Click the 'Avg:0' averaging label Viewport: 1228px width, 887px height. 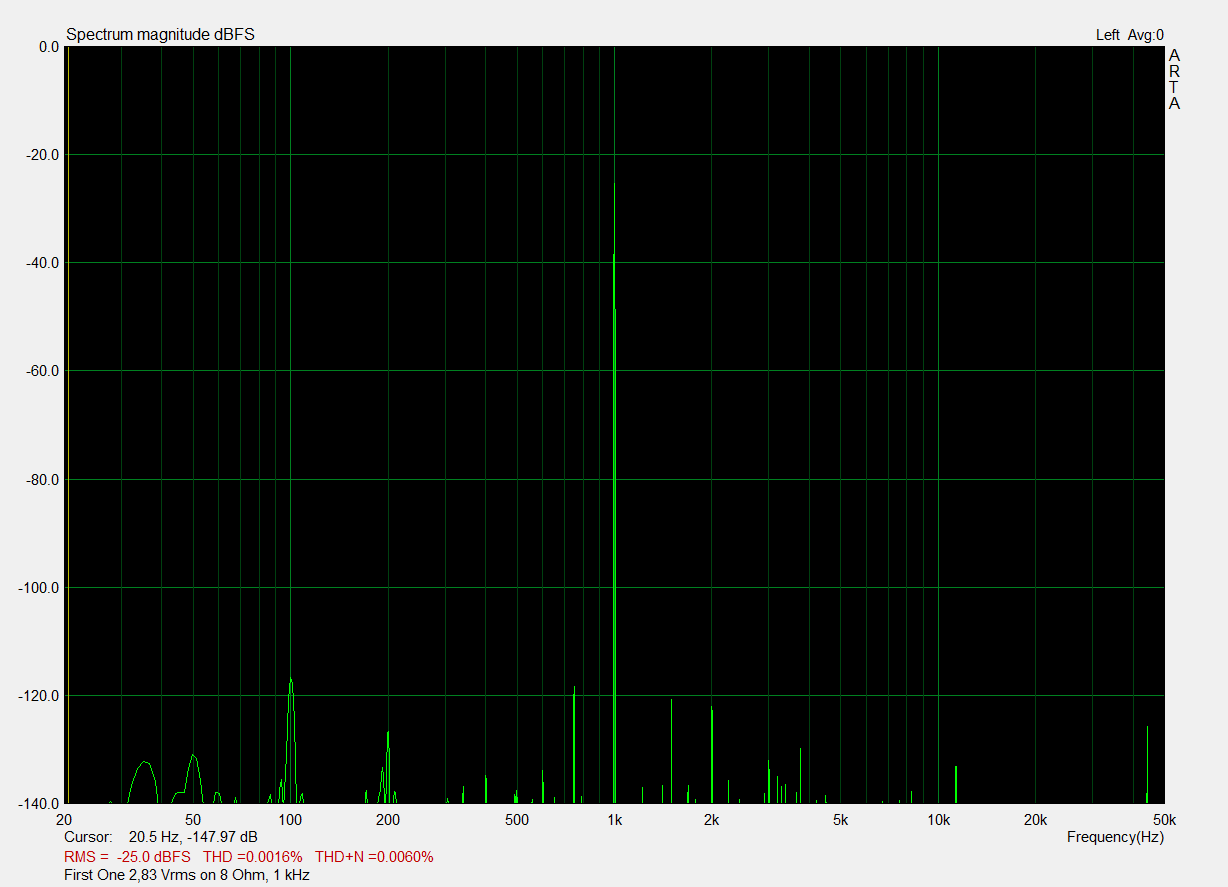[1146, 35]
